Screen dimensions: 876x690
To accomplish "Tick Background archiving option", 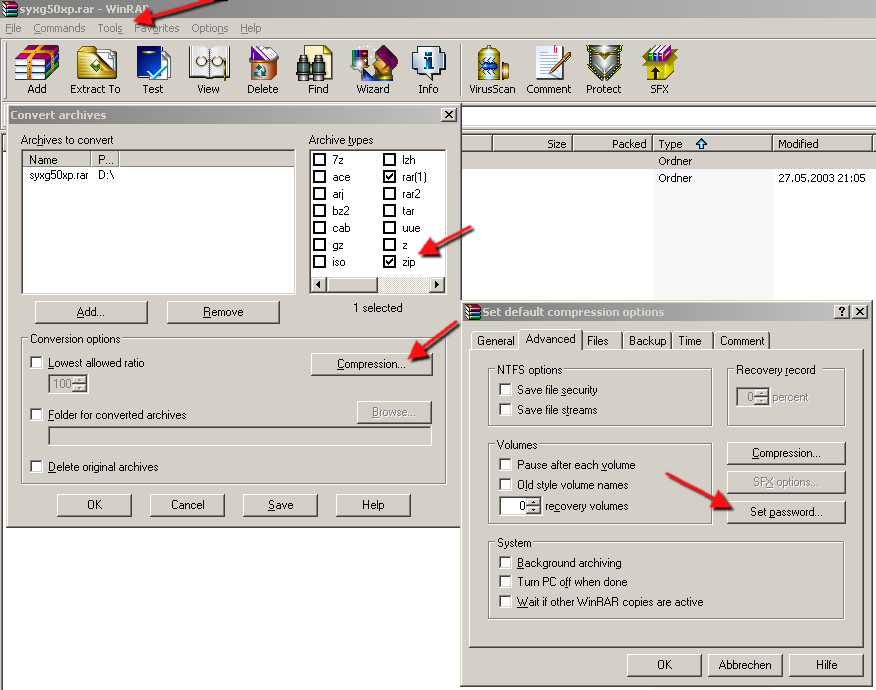I will point(505,562).
